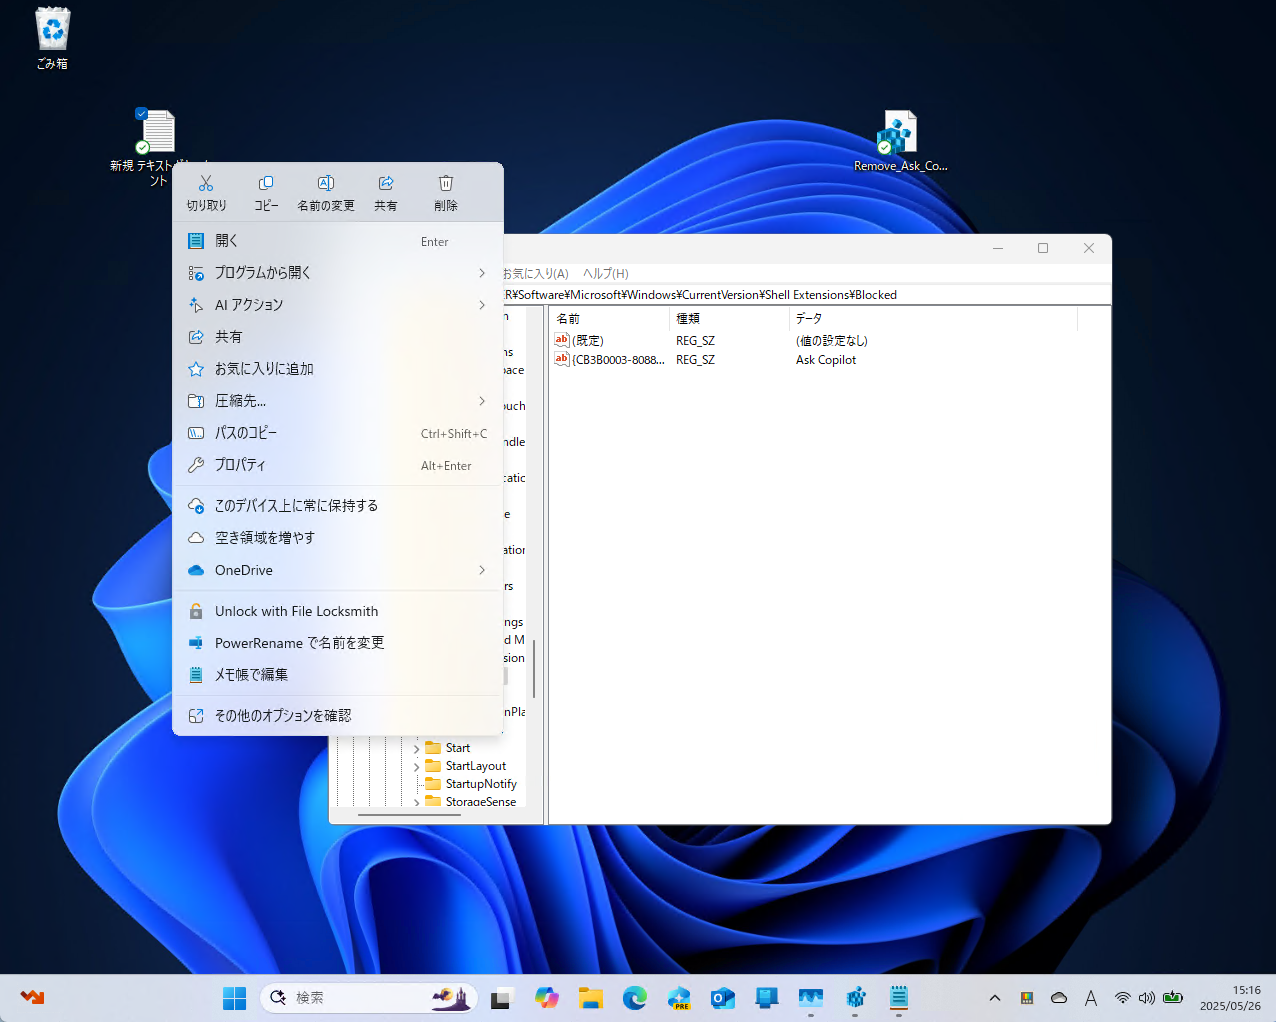The width and height of the screenshot is (1276, 1022).
Task: Open the blue chart app beside Registry Editor
Action: tap(811, 998)
